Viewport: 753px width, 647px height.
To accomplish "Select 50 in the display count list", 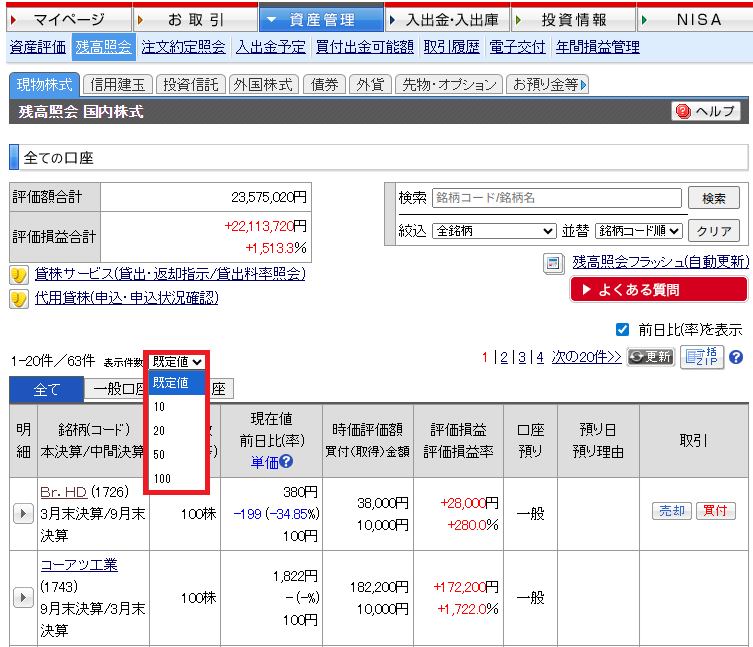I will (159, 454).
